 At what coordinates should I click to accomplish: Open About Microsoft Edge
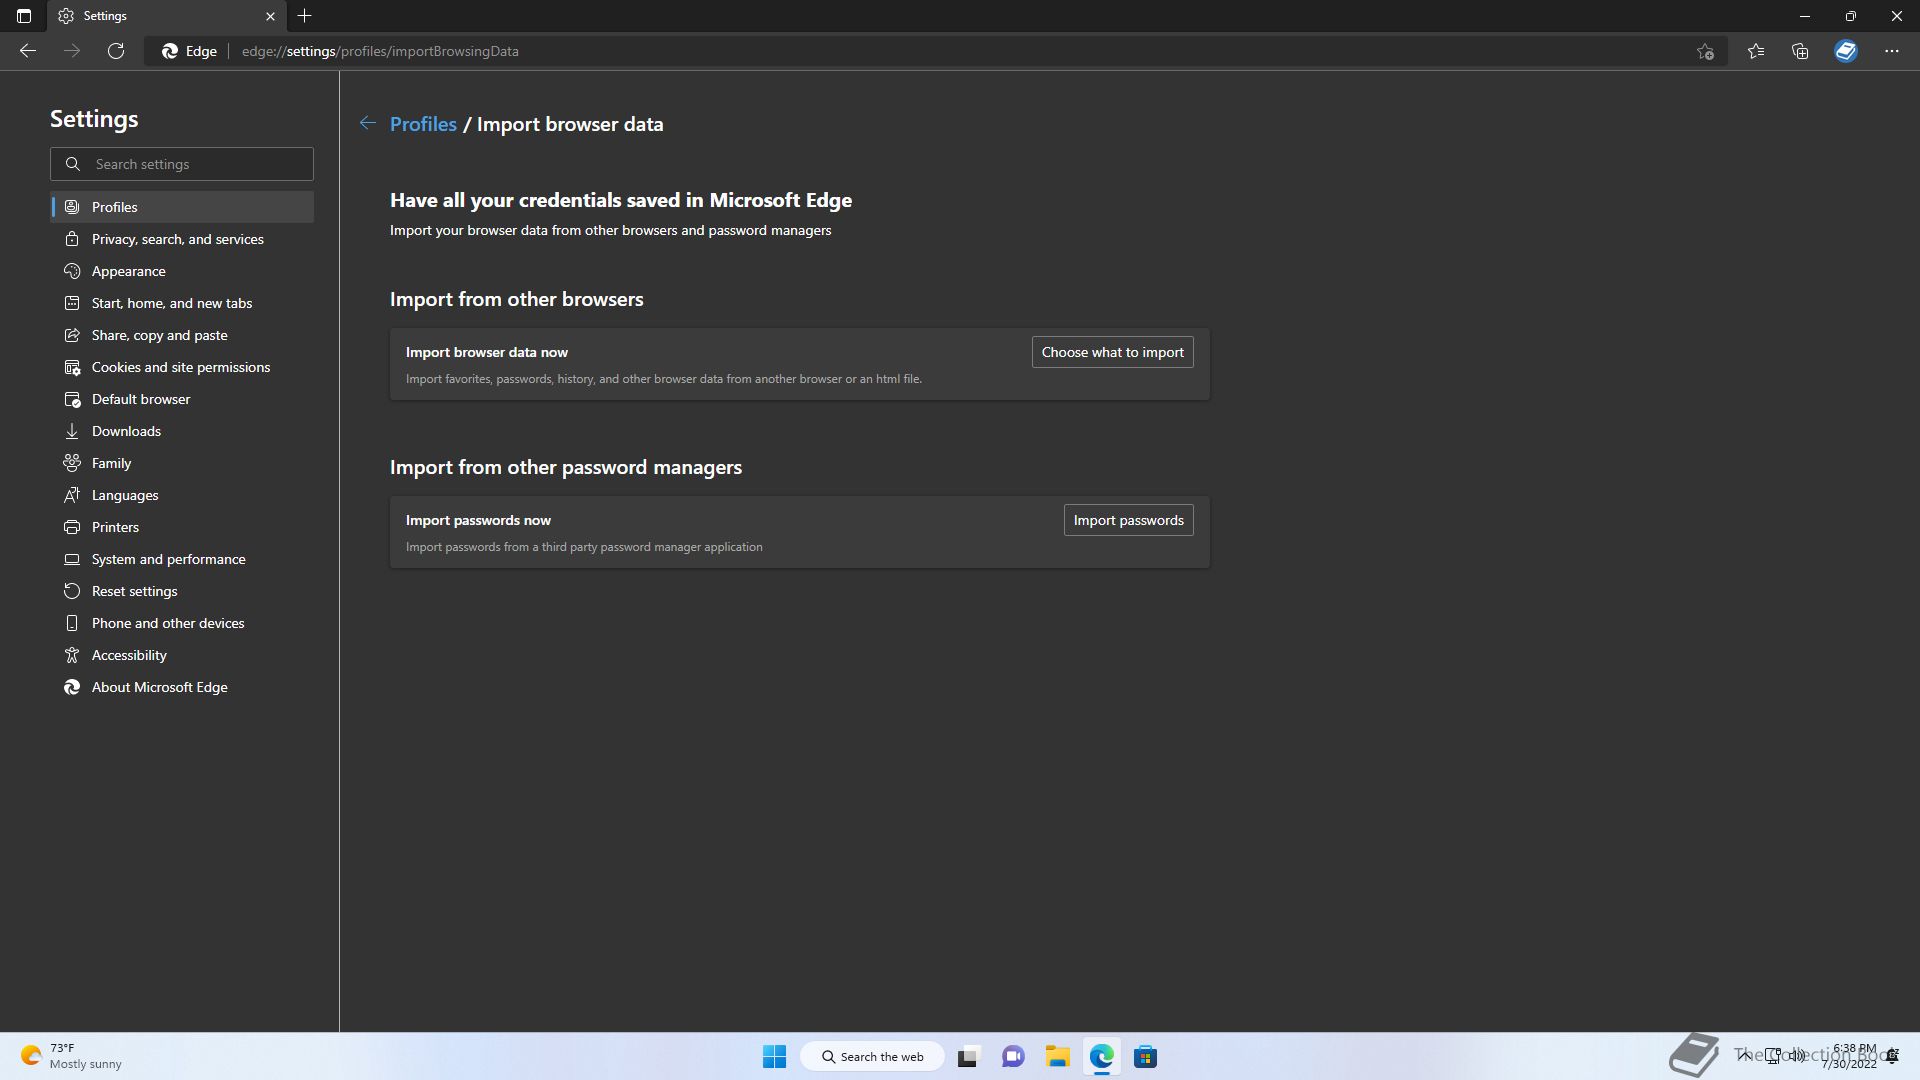182,687
